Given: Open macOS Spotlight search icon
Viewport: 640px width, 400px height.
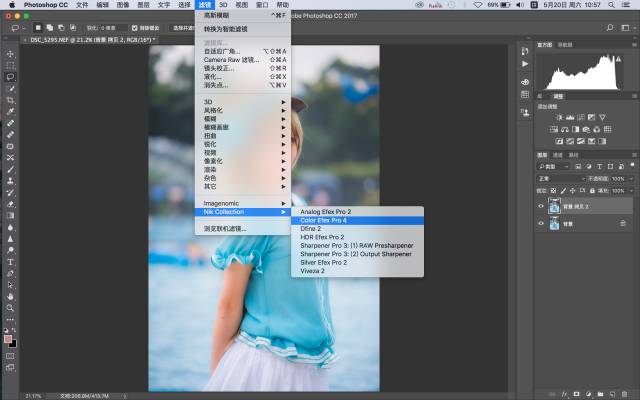Looking at the screenshot, I should (x=611, y=5).
